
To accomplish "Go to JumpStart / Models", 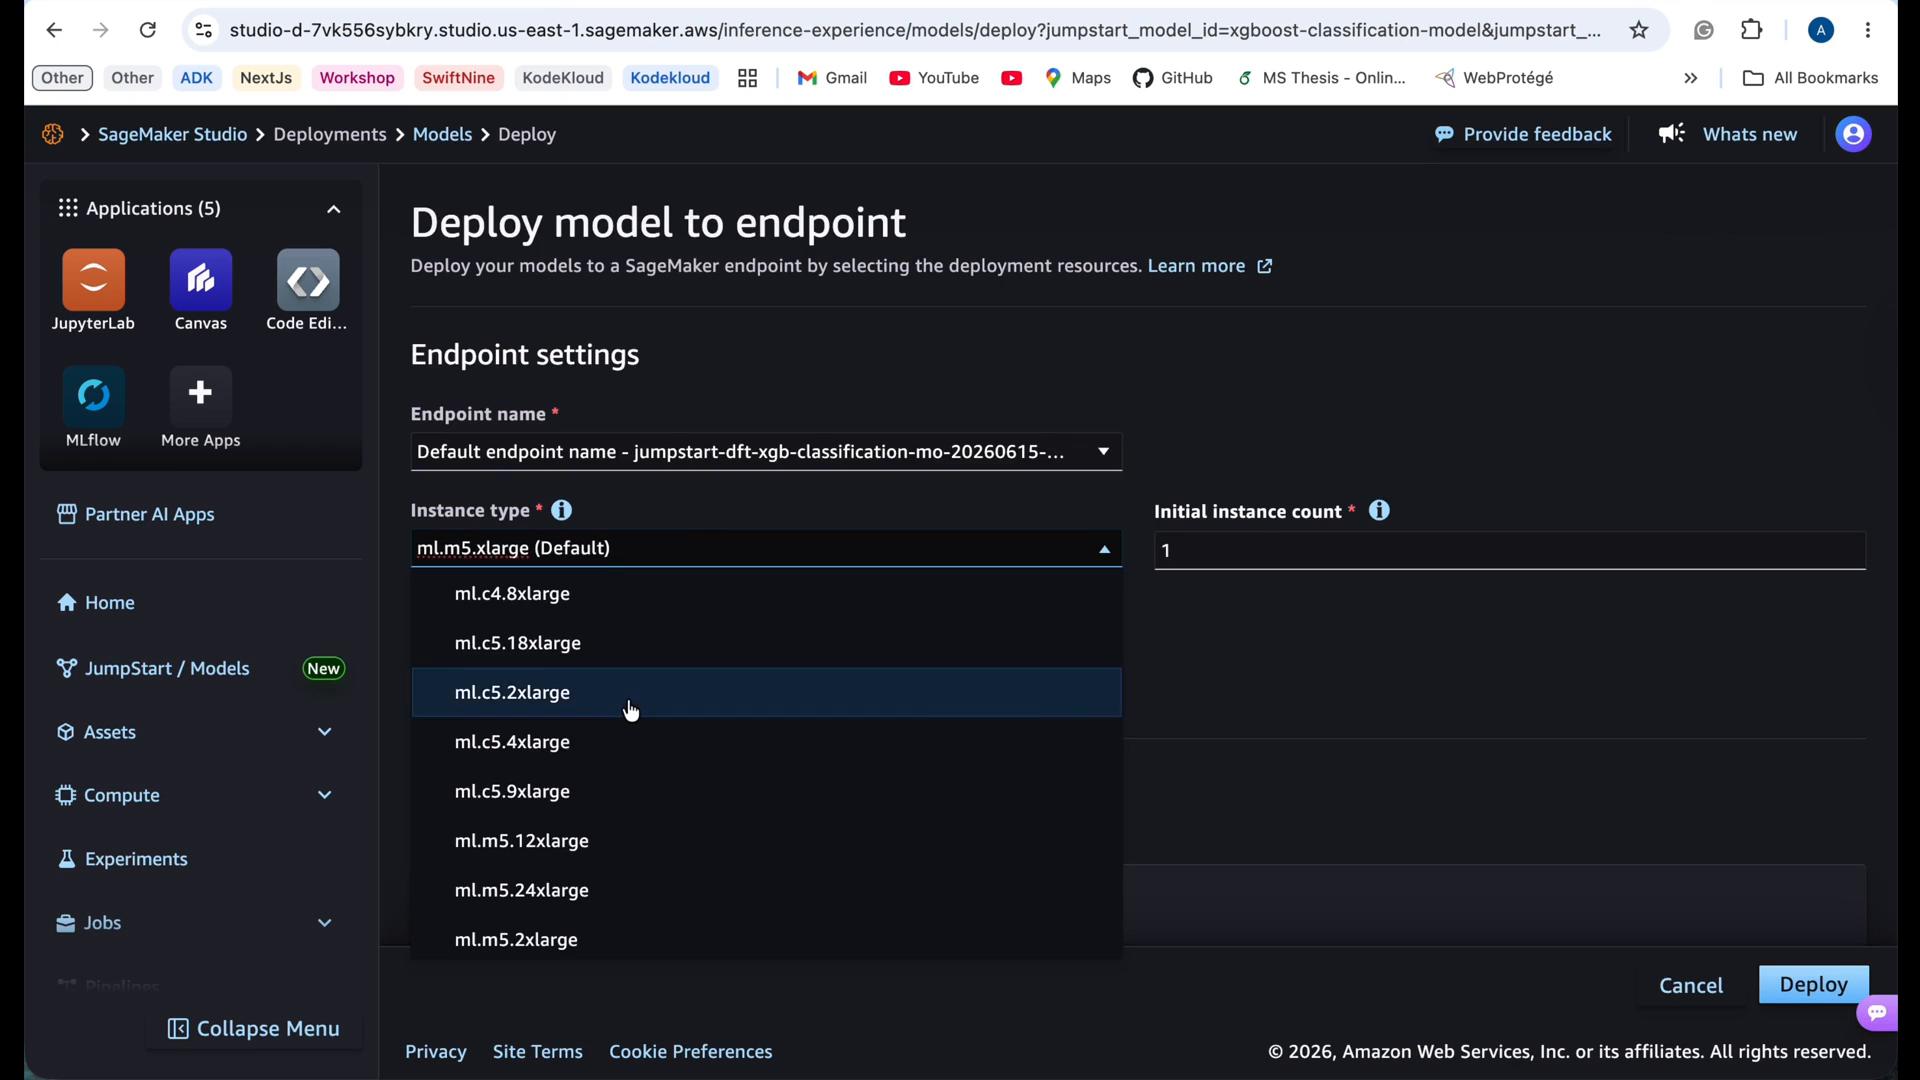I will tap(167, 669).
